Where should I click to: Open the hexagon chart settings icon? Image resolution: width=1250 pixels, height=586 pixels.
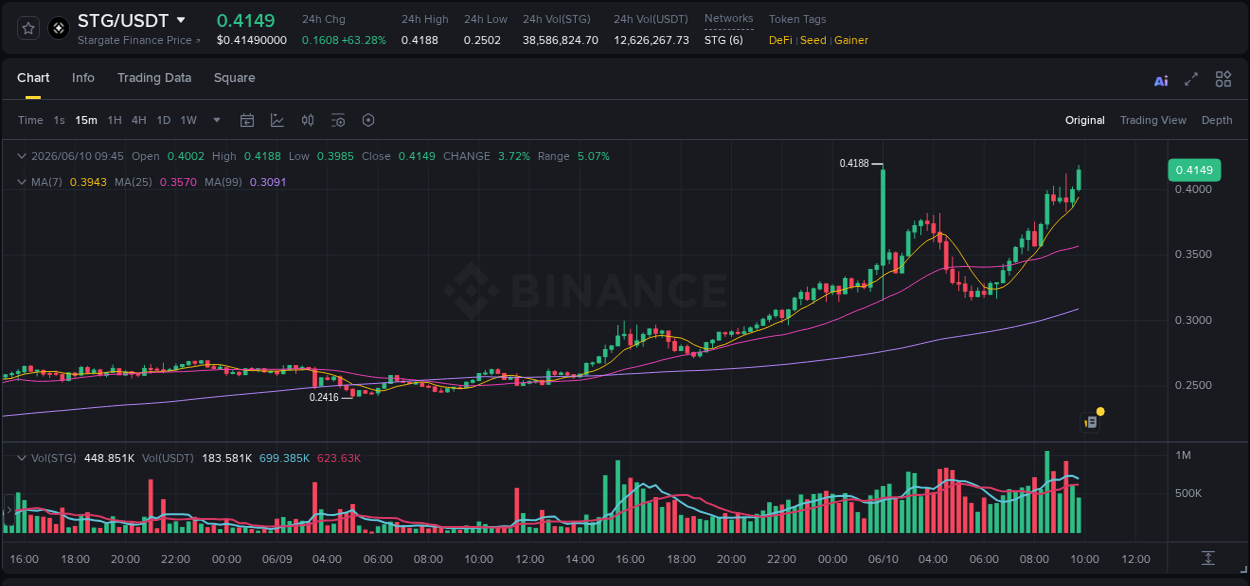(368, 120)
